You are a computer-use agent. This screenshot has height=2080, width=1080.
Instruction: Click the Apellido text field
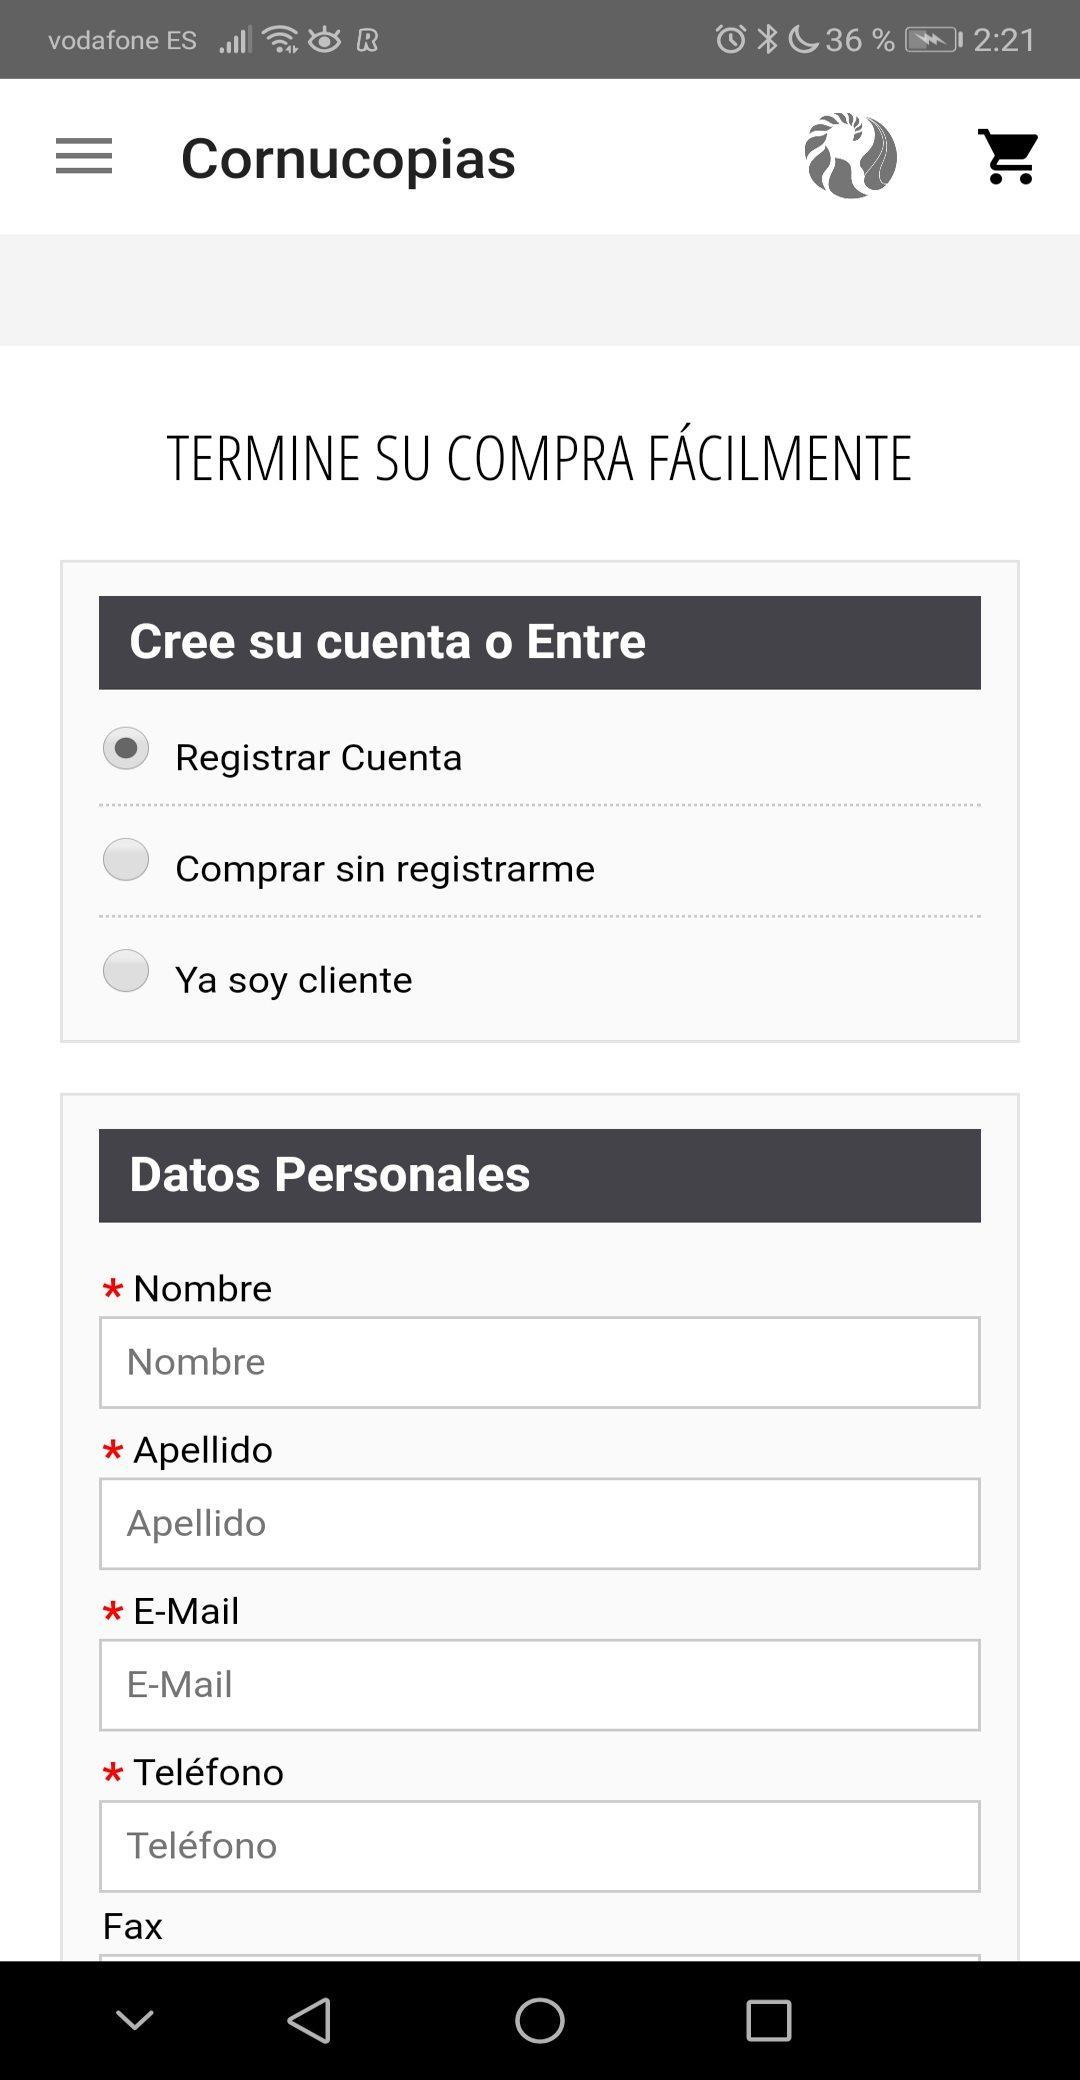[539, 1523]
